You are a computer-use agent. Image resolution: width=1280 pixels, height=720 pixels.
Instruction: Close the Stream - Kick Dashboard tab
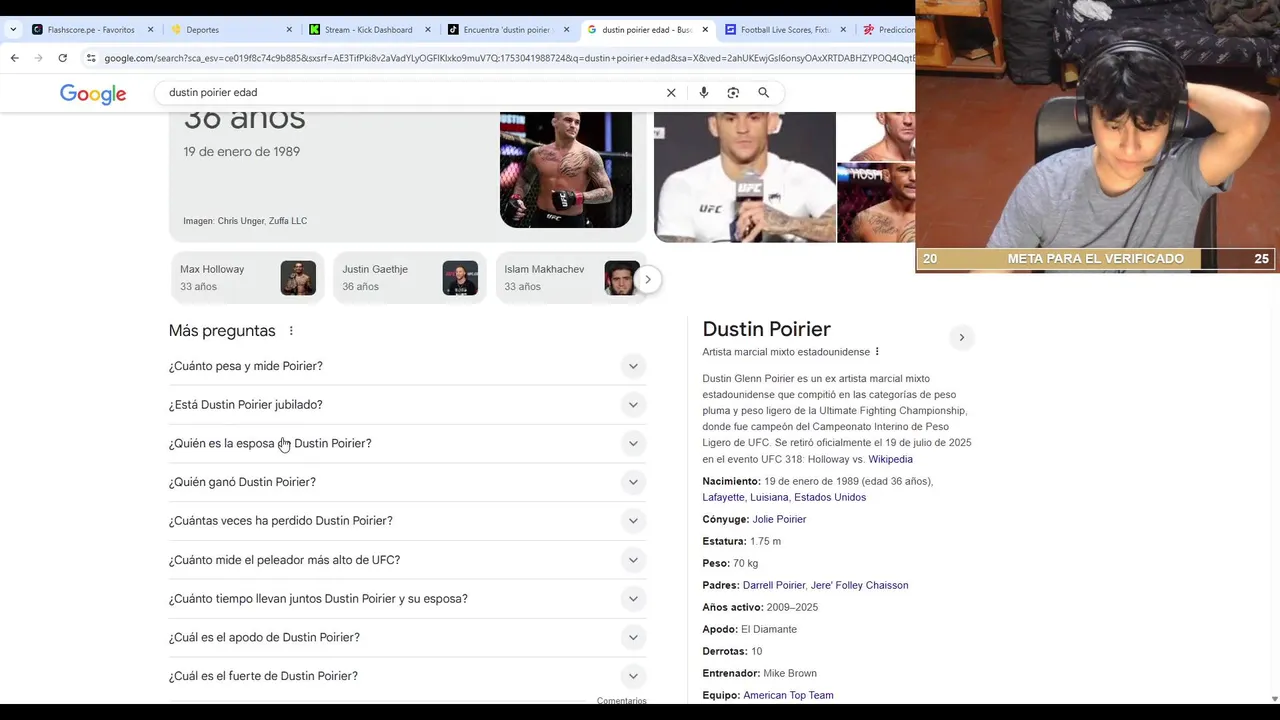click(x=428, y=30)
